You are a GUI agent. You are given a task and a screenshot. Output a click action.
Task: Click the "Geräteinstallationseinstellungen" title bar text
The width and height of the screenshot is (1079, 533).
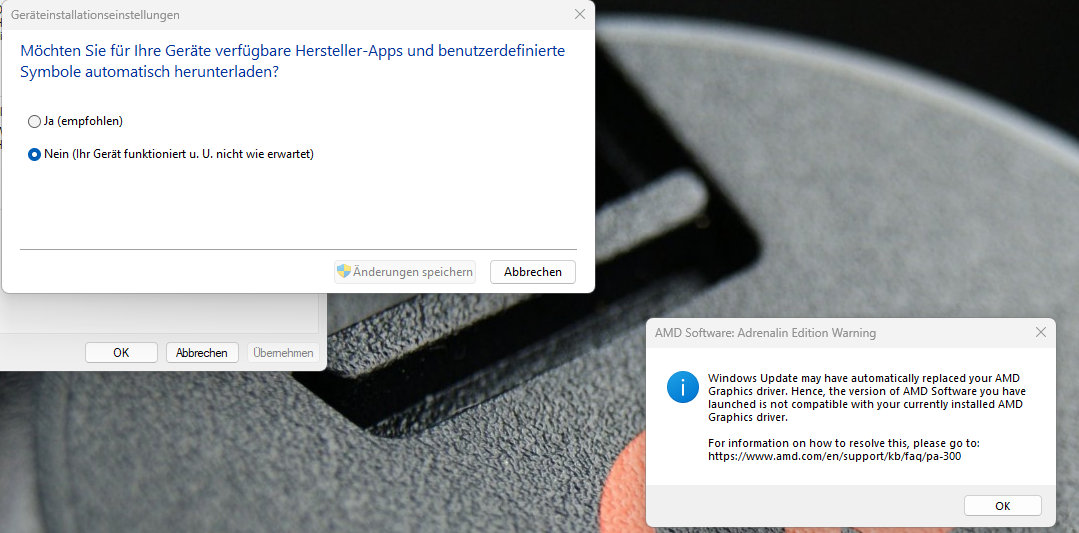tap(96, 14)
